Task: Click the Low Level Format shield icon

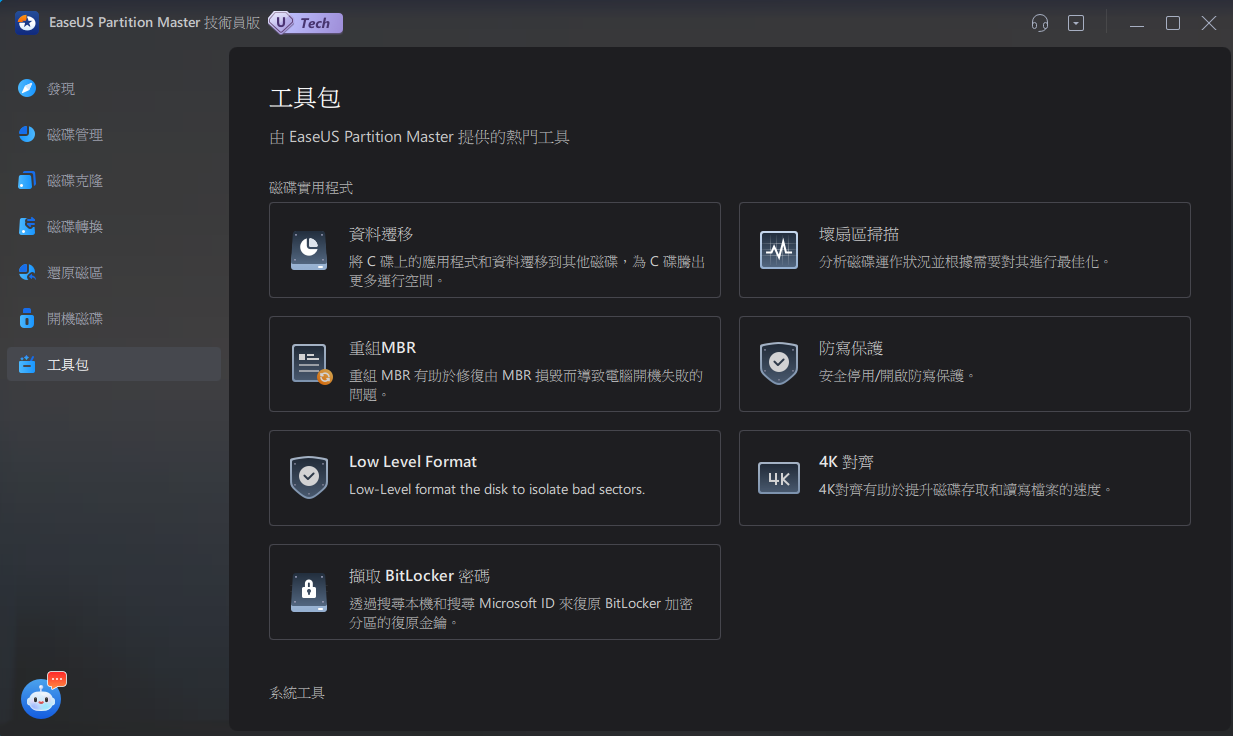Action: (x=309, y=478)
